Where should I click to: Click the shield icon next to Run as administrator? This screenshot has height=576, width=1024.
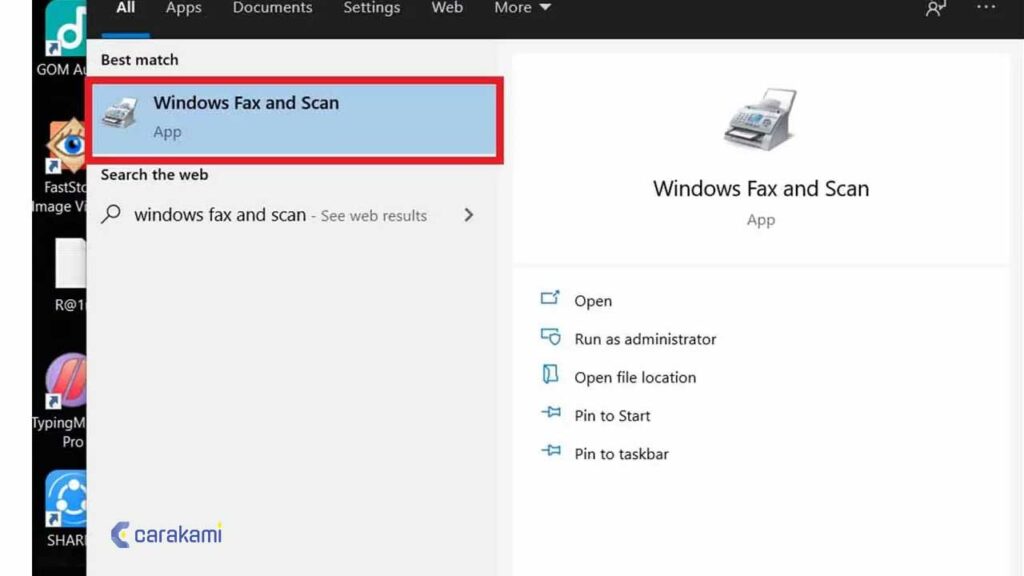click(x=551, y=338)
